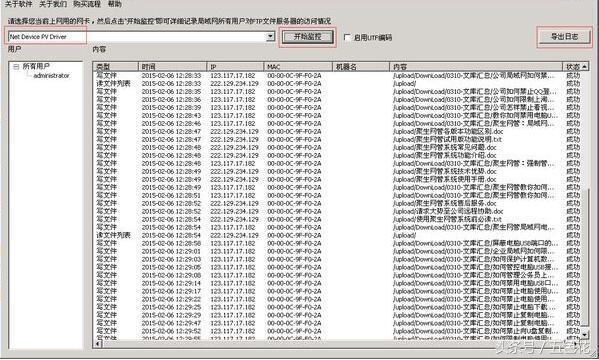Click the path /upload/聚生网管系统功能介绍.doc

[445, 156]
